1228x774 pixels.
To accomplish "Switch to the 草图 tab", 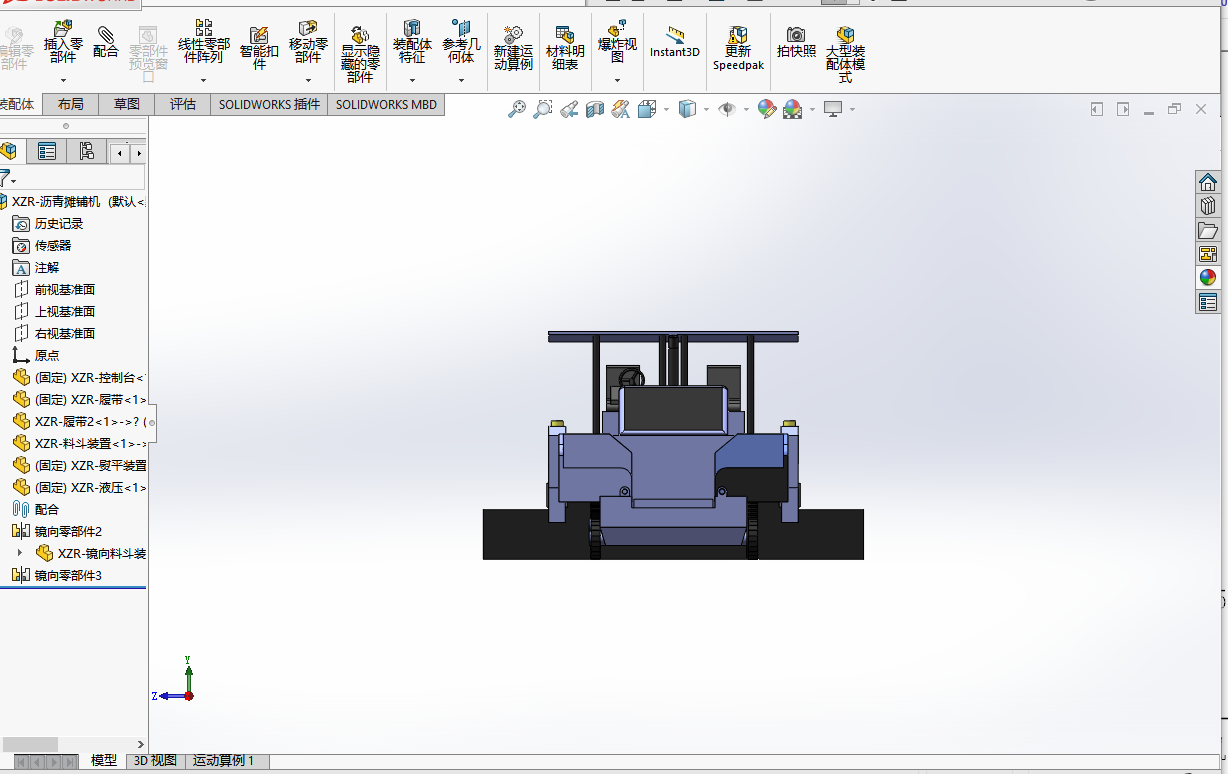I will (x=126, y=104).
